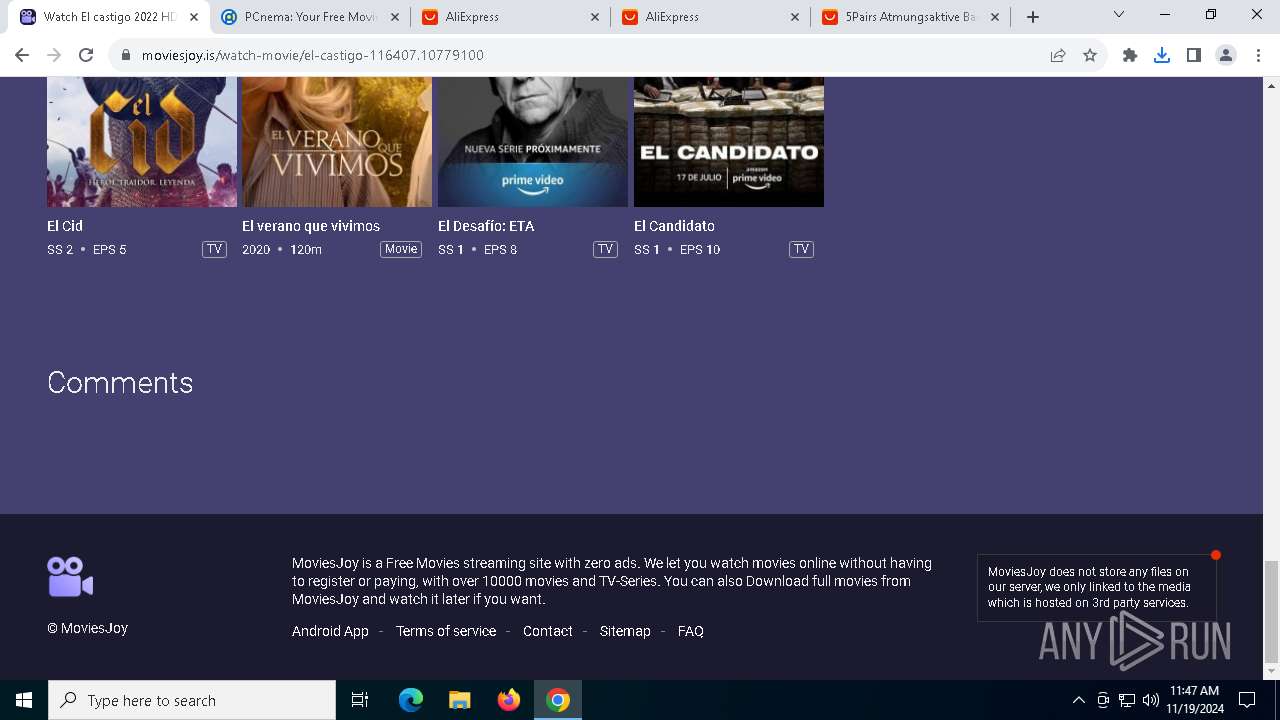
Task: Reload the current page
Action: point(86,55)
